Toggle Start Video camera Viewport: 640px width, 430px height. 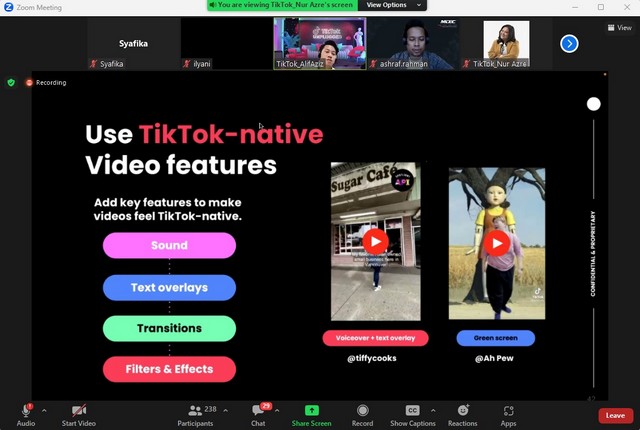click(x=78, y=410)
